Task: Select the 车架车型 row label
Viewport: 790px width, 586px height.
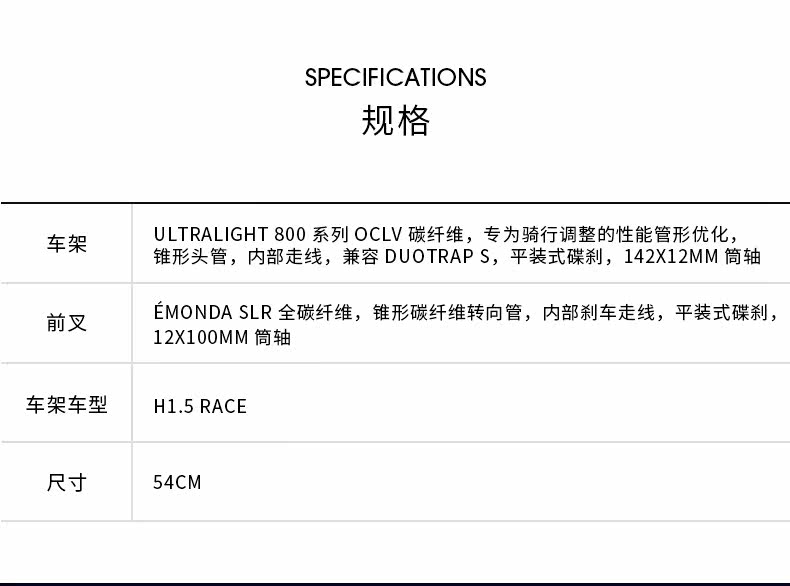Action: tap(67, 405)
